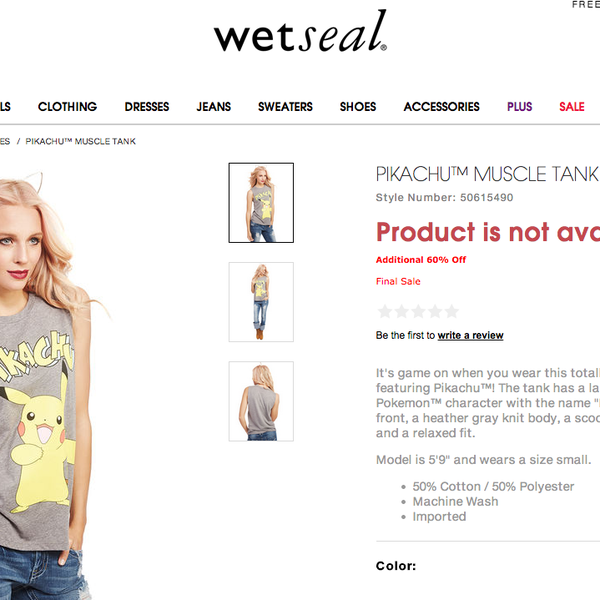Open the Accessories menu
This screenshot has height=600, width=600.
442,106
